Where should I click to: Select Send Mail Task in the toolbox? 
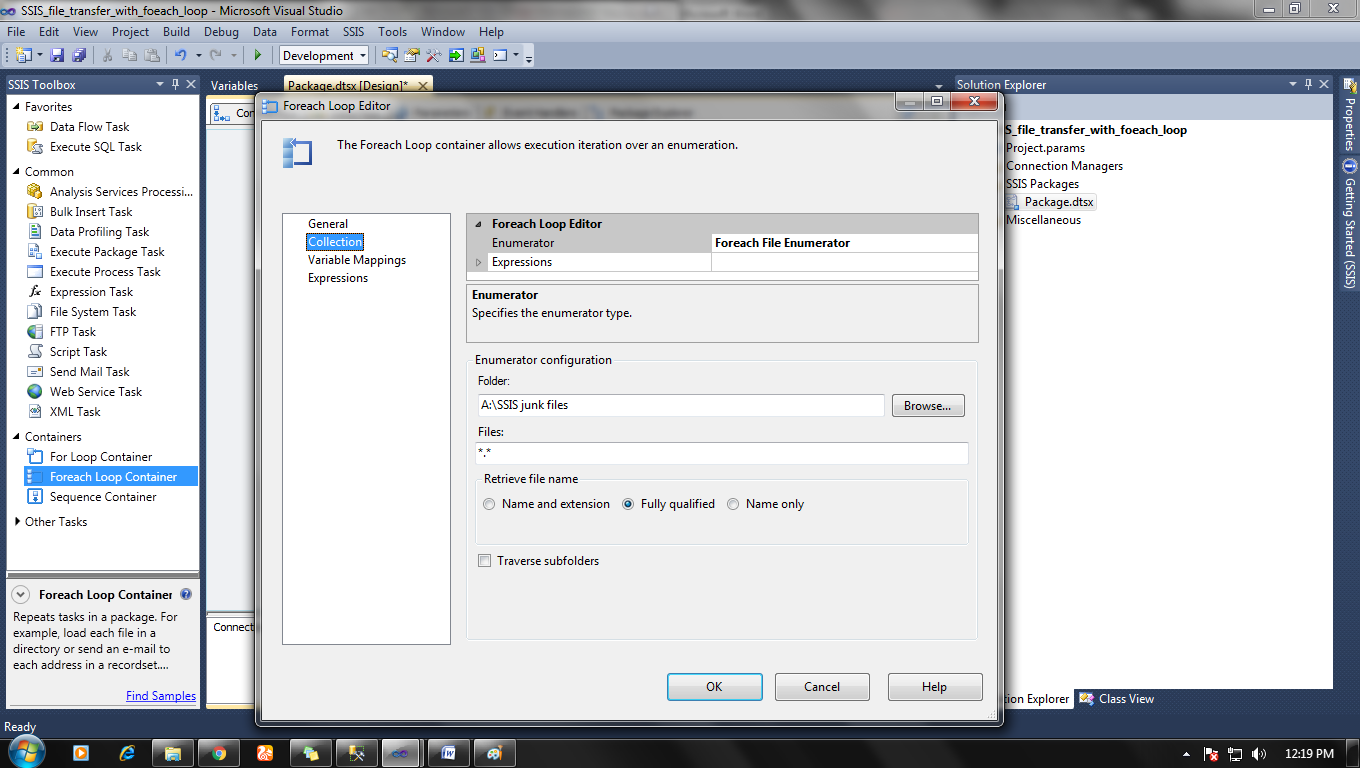click(x=89, y=372)
